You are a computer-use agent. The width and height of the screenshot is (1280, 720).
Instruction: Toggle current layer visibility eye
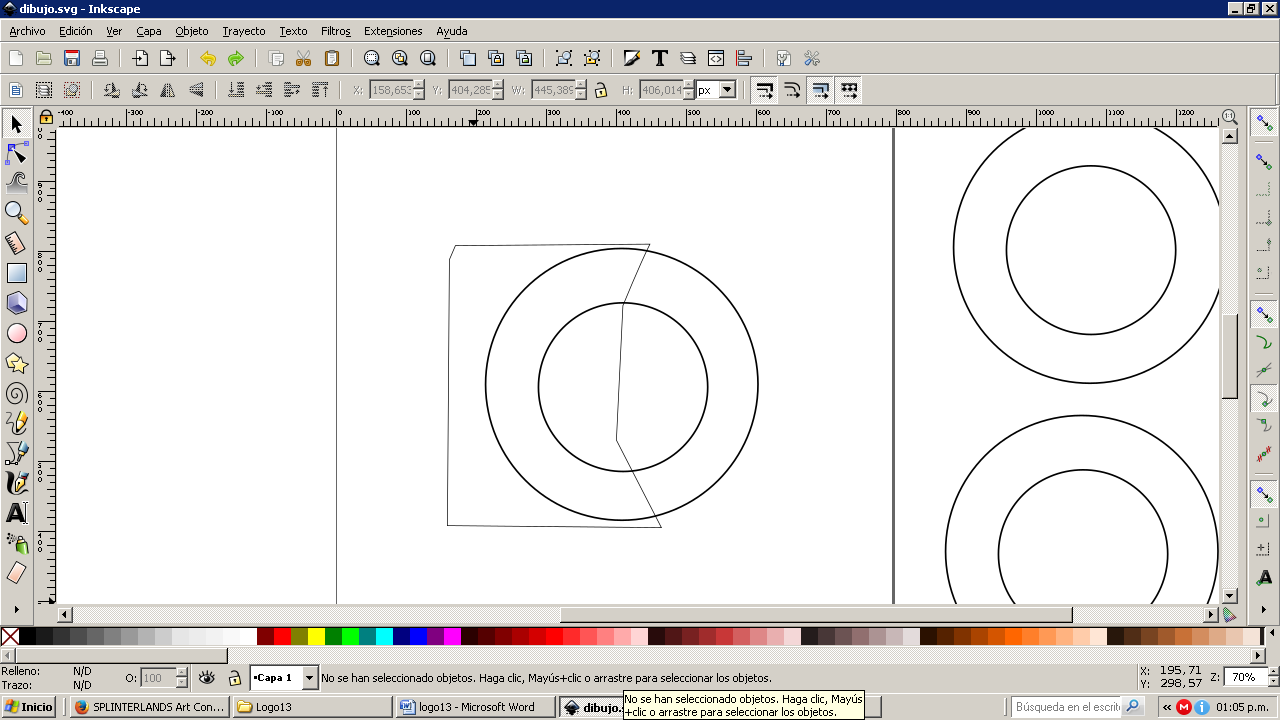point(207,678)
